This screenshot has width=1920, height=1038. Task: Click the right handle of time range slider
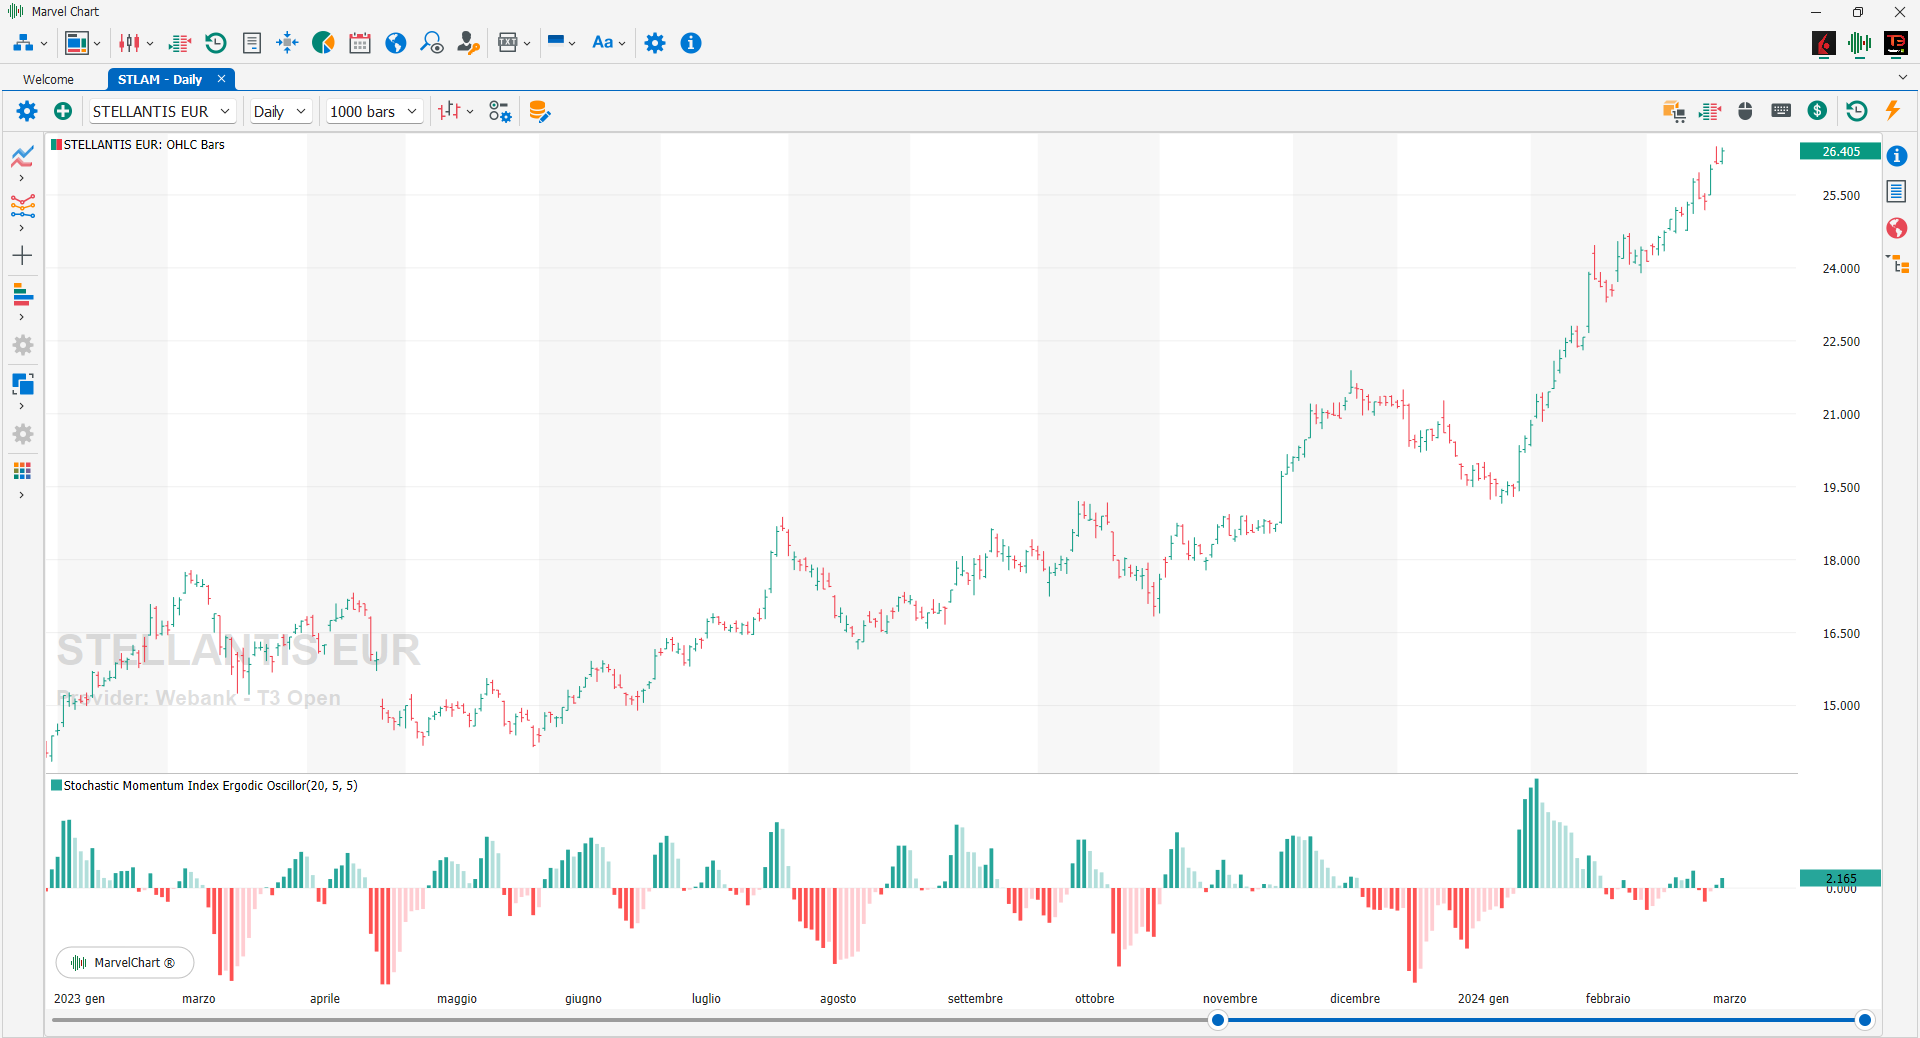click(1864, 1020)
